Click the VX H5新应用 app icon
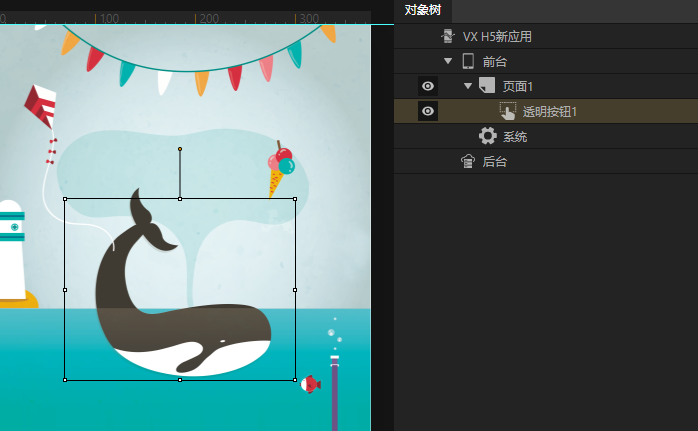Screen dimensions: 698x431 pos(448,36)
